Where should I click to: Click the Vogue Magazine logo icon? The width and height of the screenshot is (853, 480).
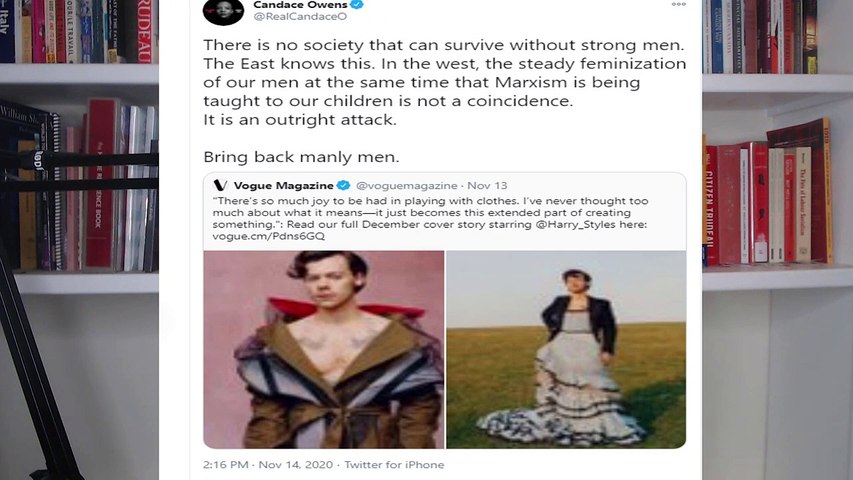point(220,186)
